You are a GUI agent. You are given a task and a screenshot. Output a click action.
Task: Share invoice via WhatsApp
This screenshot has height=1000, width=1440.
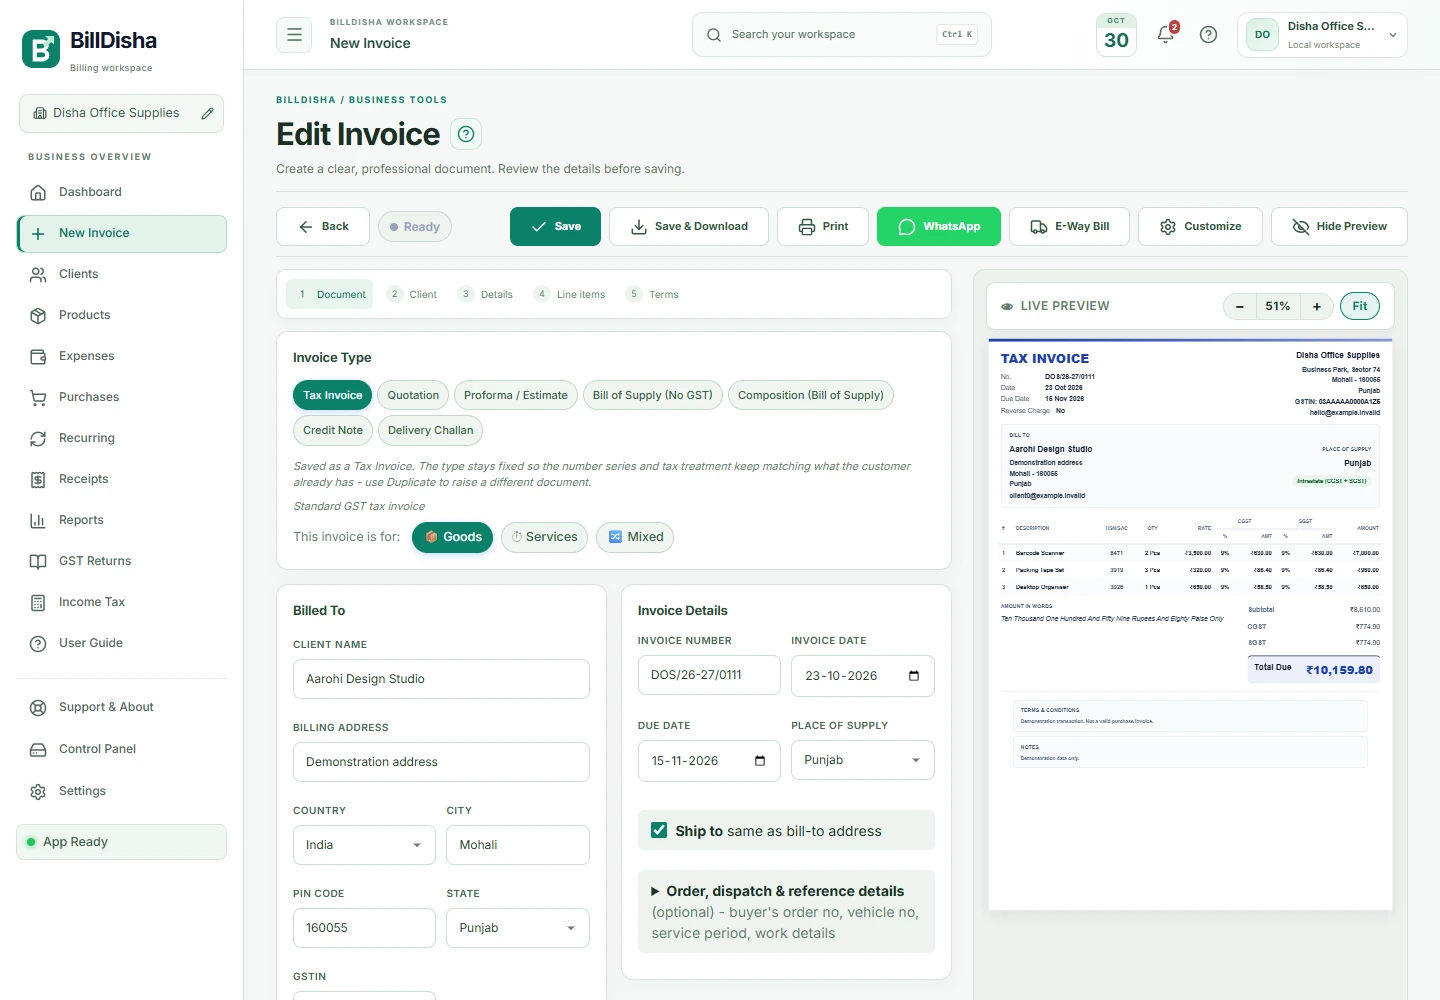pyautogui.click(x=939, y=227)
